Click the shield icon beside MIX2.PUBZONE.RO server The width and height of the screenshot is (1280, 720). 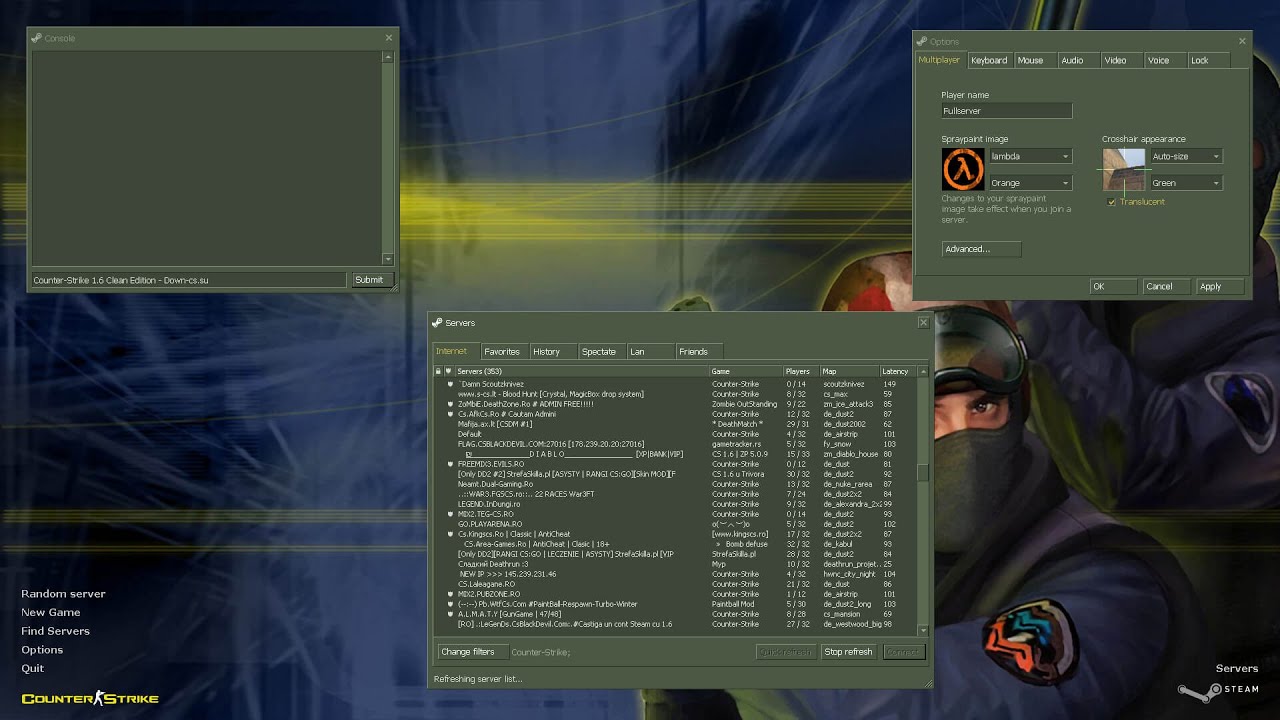tap(450, 594)
